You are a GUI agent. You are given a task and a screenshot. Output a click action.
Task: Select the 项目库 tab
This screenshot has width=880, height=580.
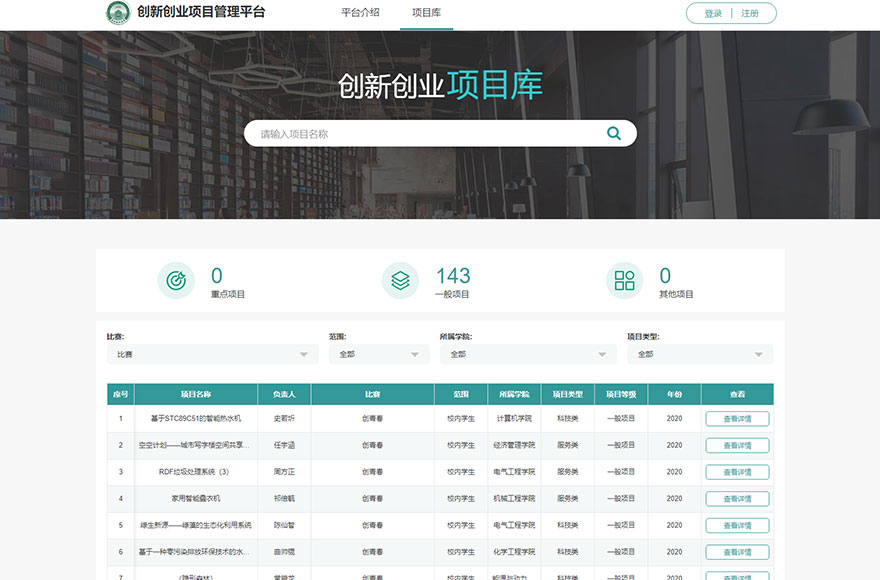click(426, 13)
